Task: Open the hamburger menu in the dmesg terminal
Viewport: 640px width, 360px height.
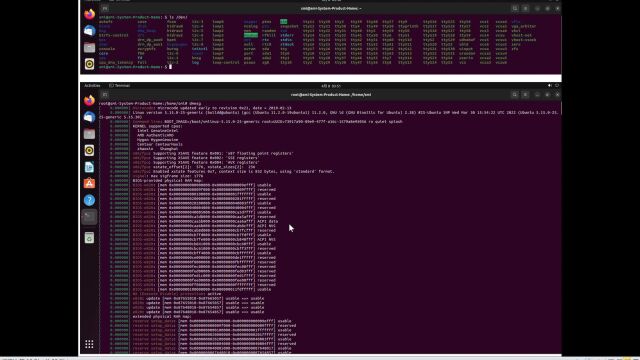Action: 526,95
